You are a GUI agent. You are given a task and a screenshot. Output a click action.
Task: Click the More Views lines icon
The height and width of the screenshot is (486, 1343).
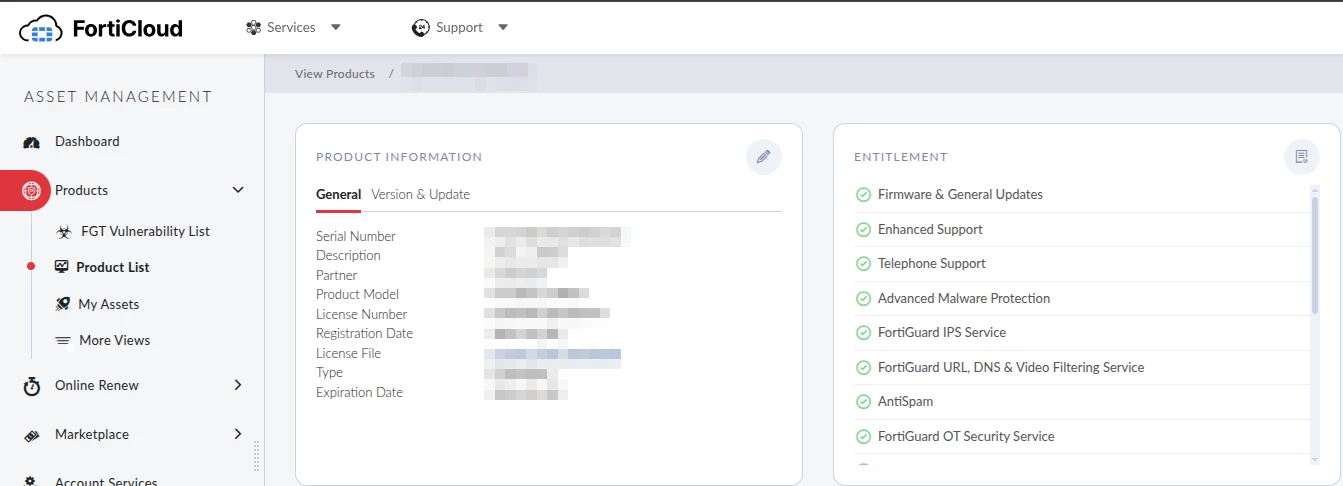click(63, 341)
